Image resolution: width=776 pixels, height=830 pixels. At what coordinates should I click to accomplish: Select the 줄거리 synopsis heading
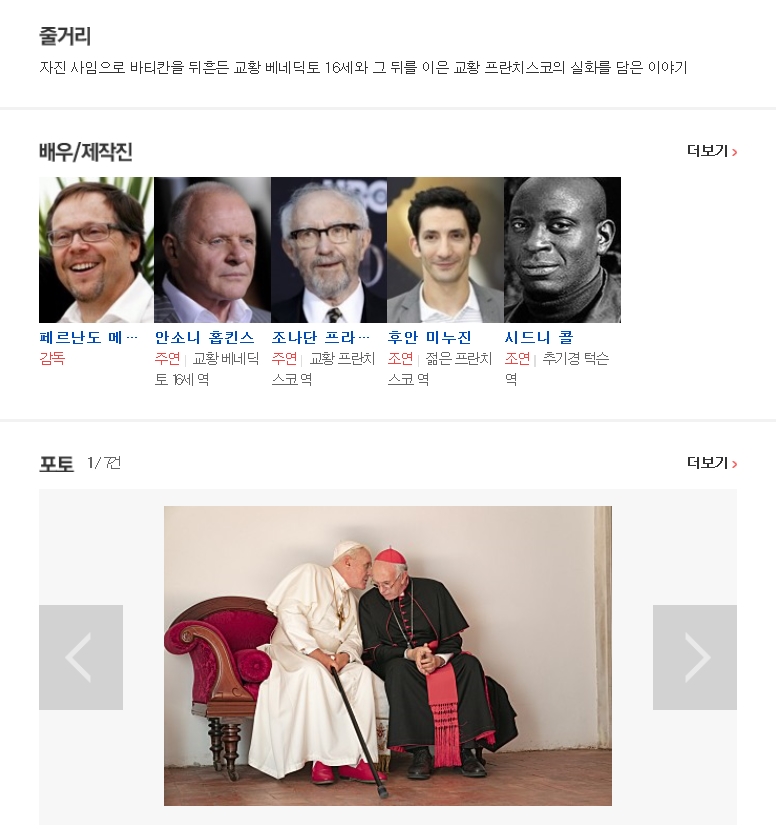65,36
